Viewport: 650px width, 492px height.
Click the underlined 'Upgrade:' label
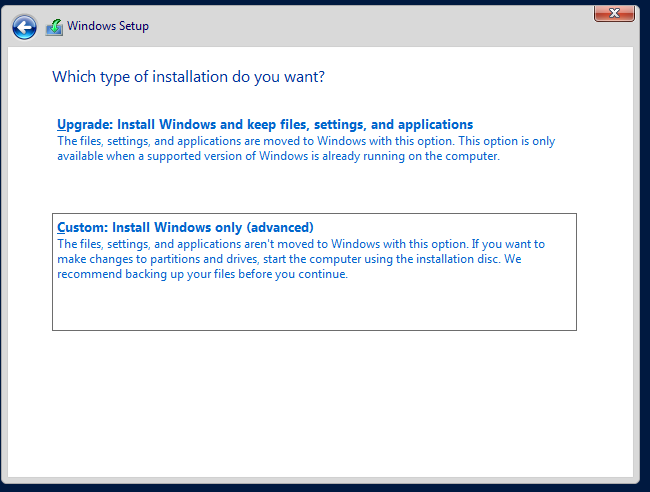tap(84, 125)
